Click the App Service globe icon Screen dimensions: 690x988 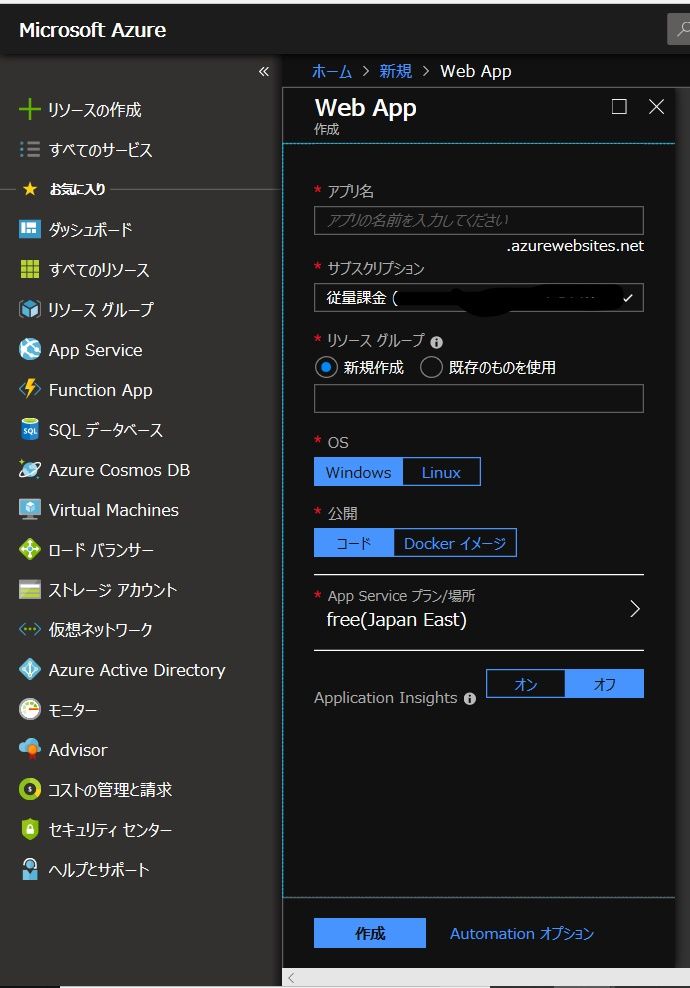pyautogui.click(x=30, y=349)
